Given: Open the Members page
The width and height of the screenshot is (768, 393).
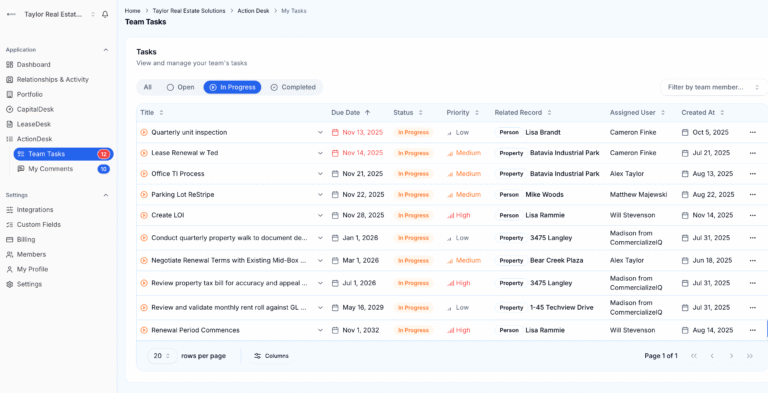Looking at the screenshot, I should click(x=31, y=254).
